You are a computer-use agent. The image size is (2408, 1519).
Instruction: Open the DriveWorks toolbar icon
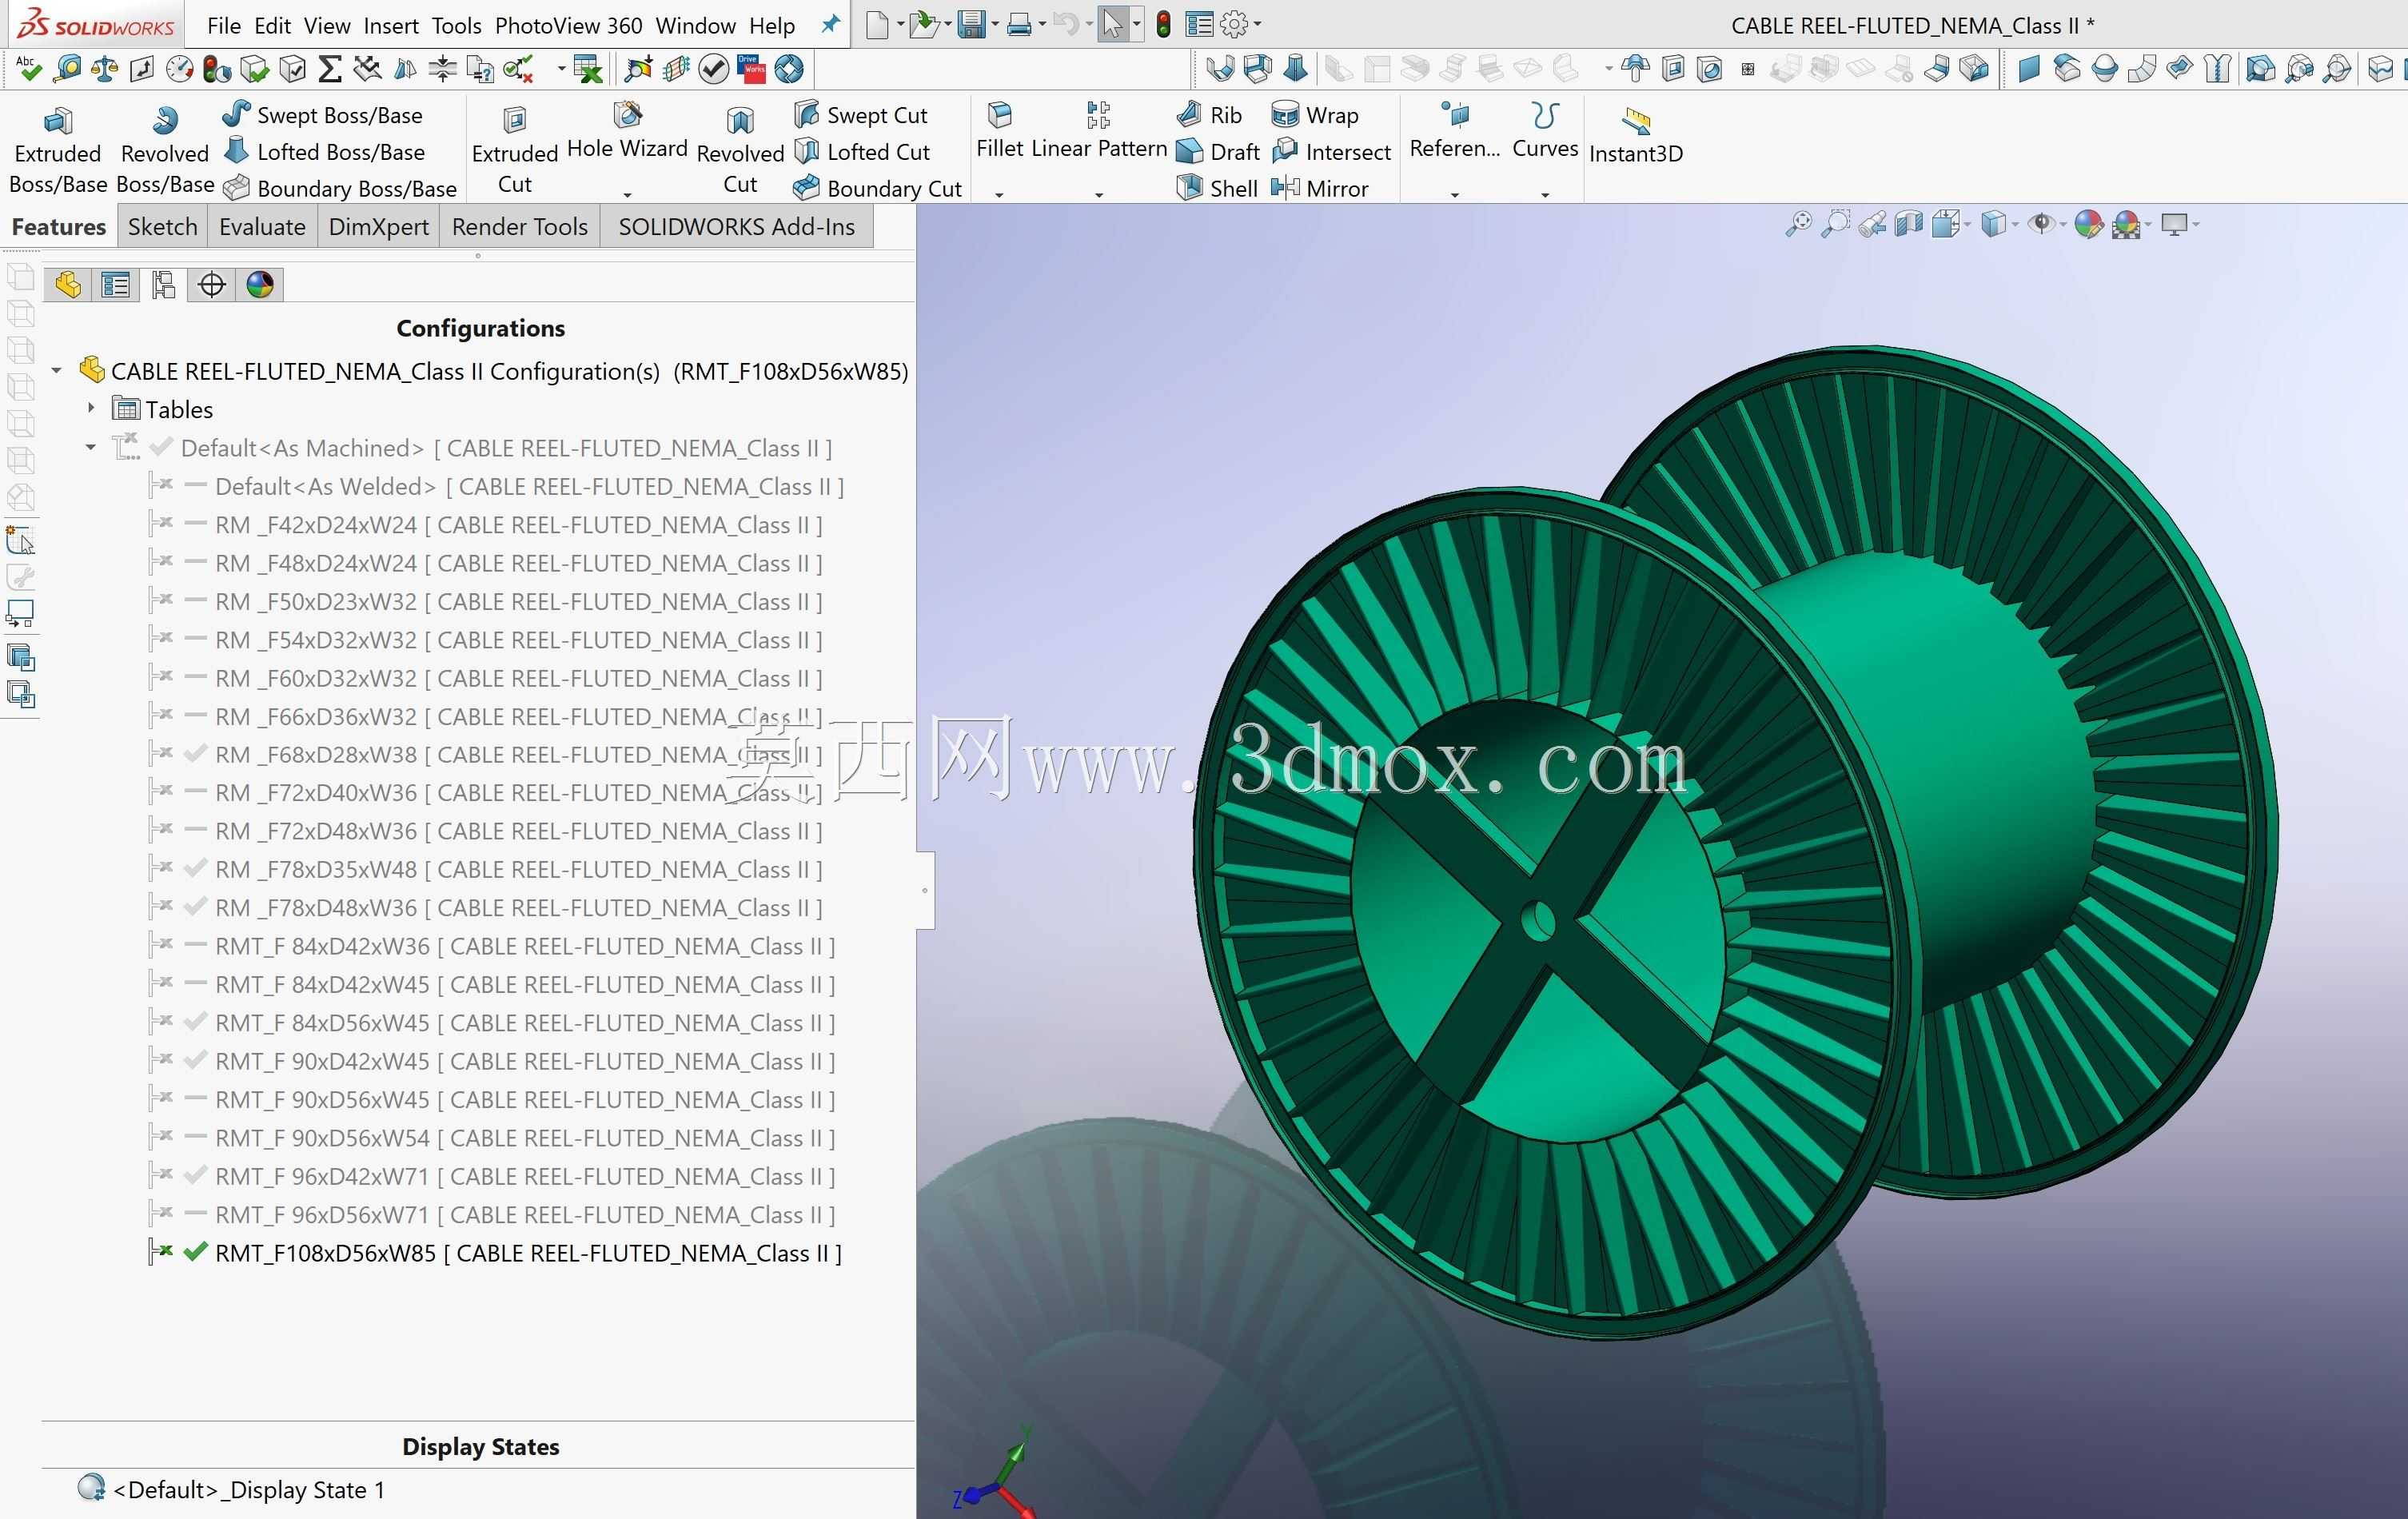(x=750, y=69)
